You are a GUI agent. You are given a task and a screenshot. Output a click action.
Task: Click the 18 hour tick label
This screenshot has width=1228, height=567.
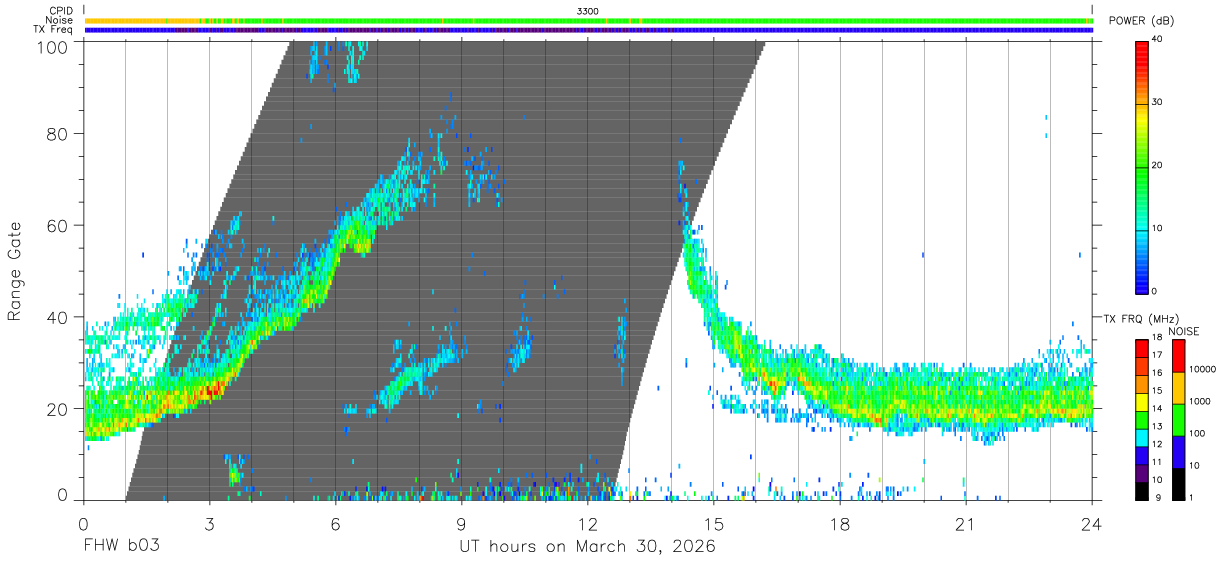point(840,523)
